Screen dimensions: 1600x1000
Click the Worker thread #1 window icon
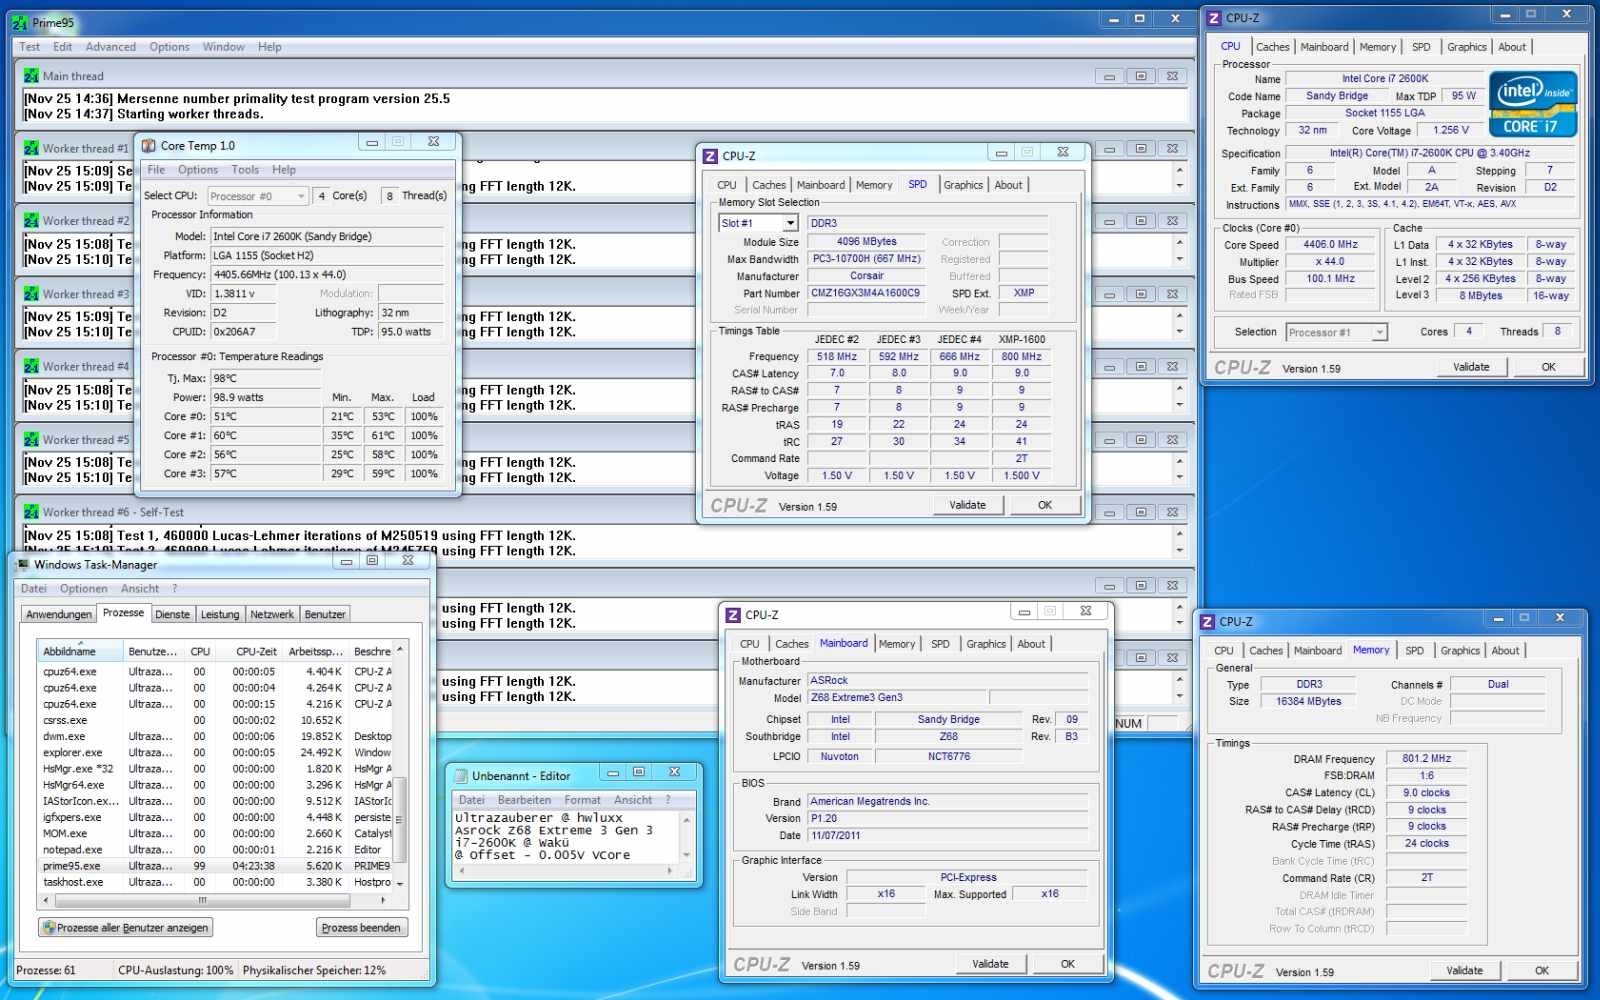point(31,148)
